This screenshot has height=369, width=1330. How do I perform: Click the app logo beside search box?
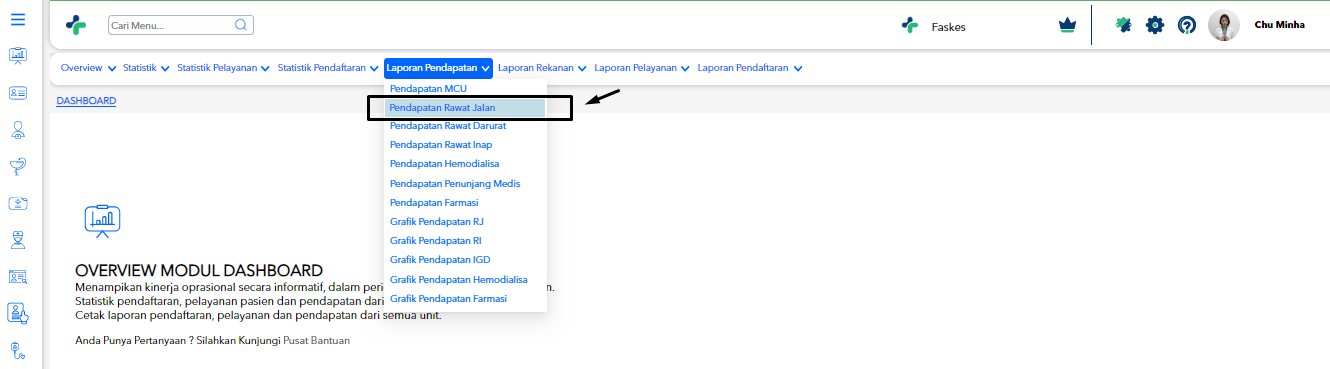click(x=76, y=25)
